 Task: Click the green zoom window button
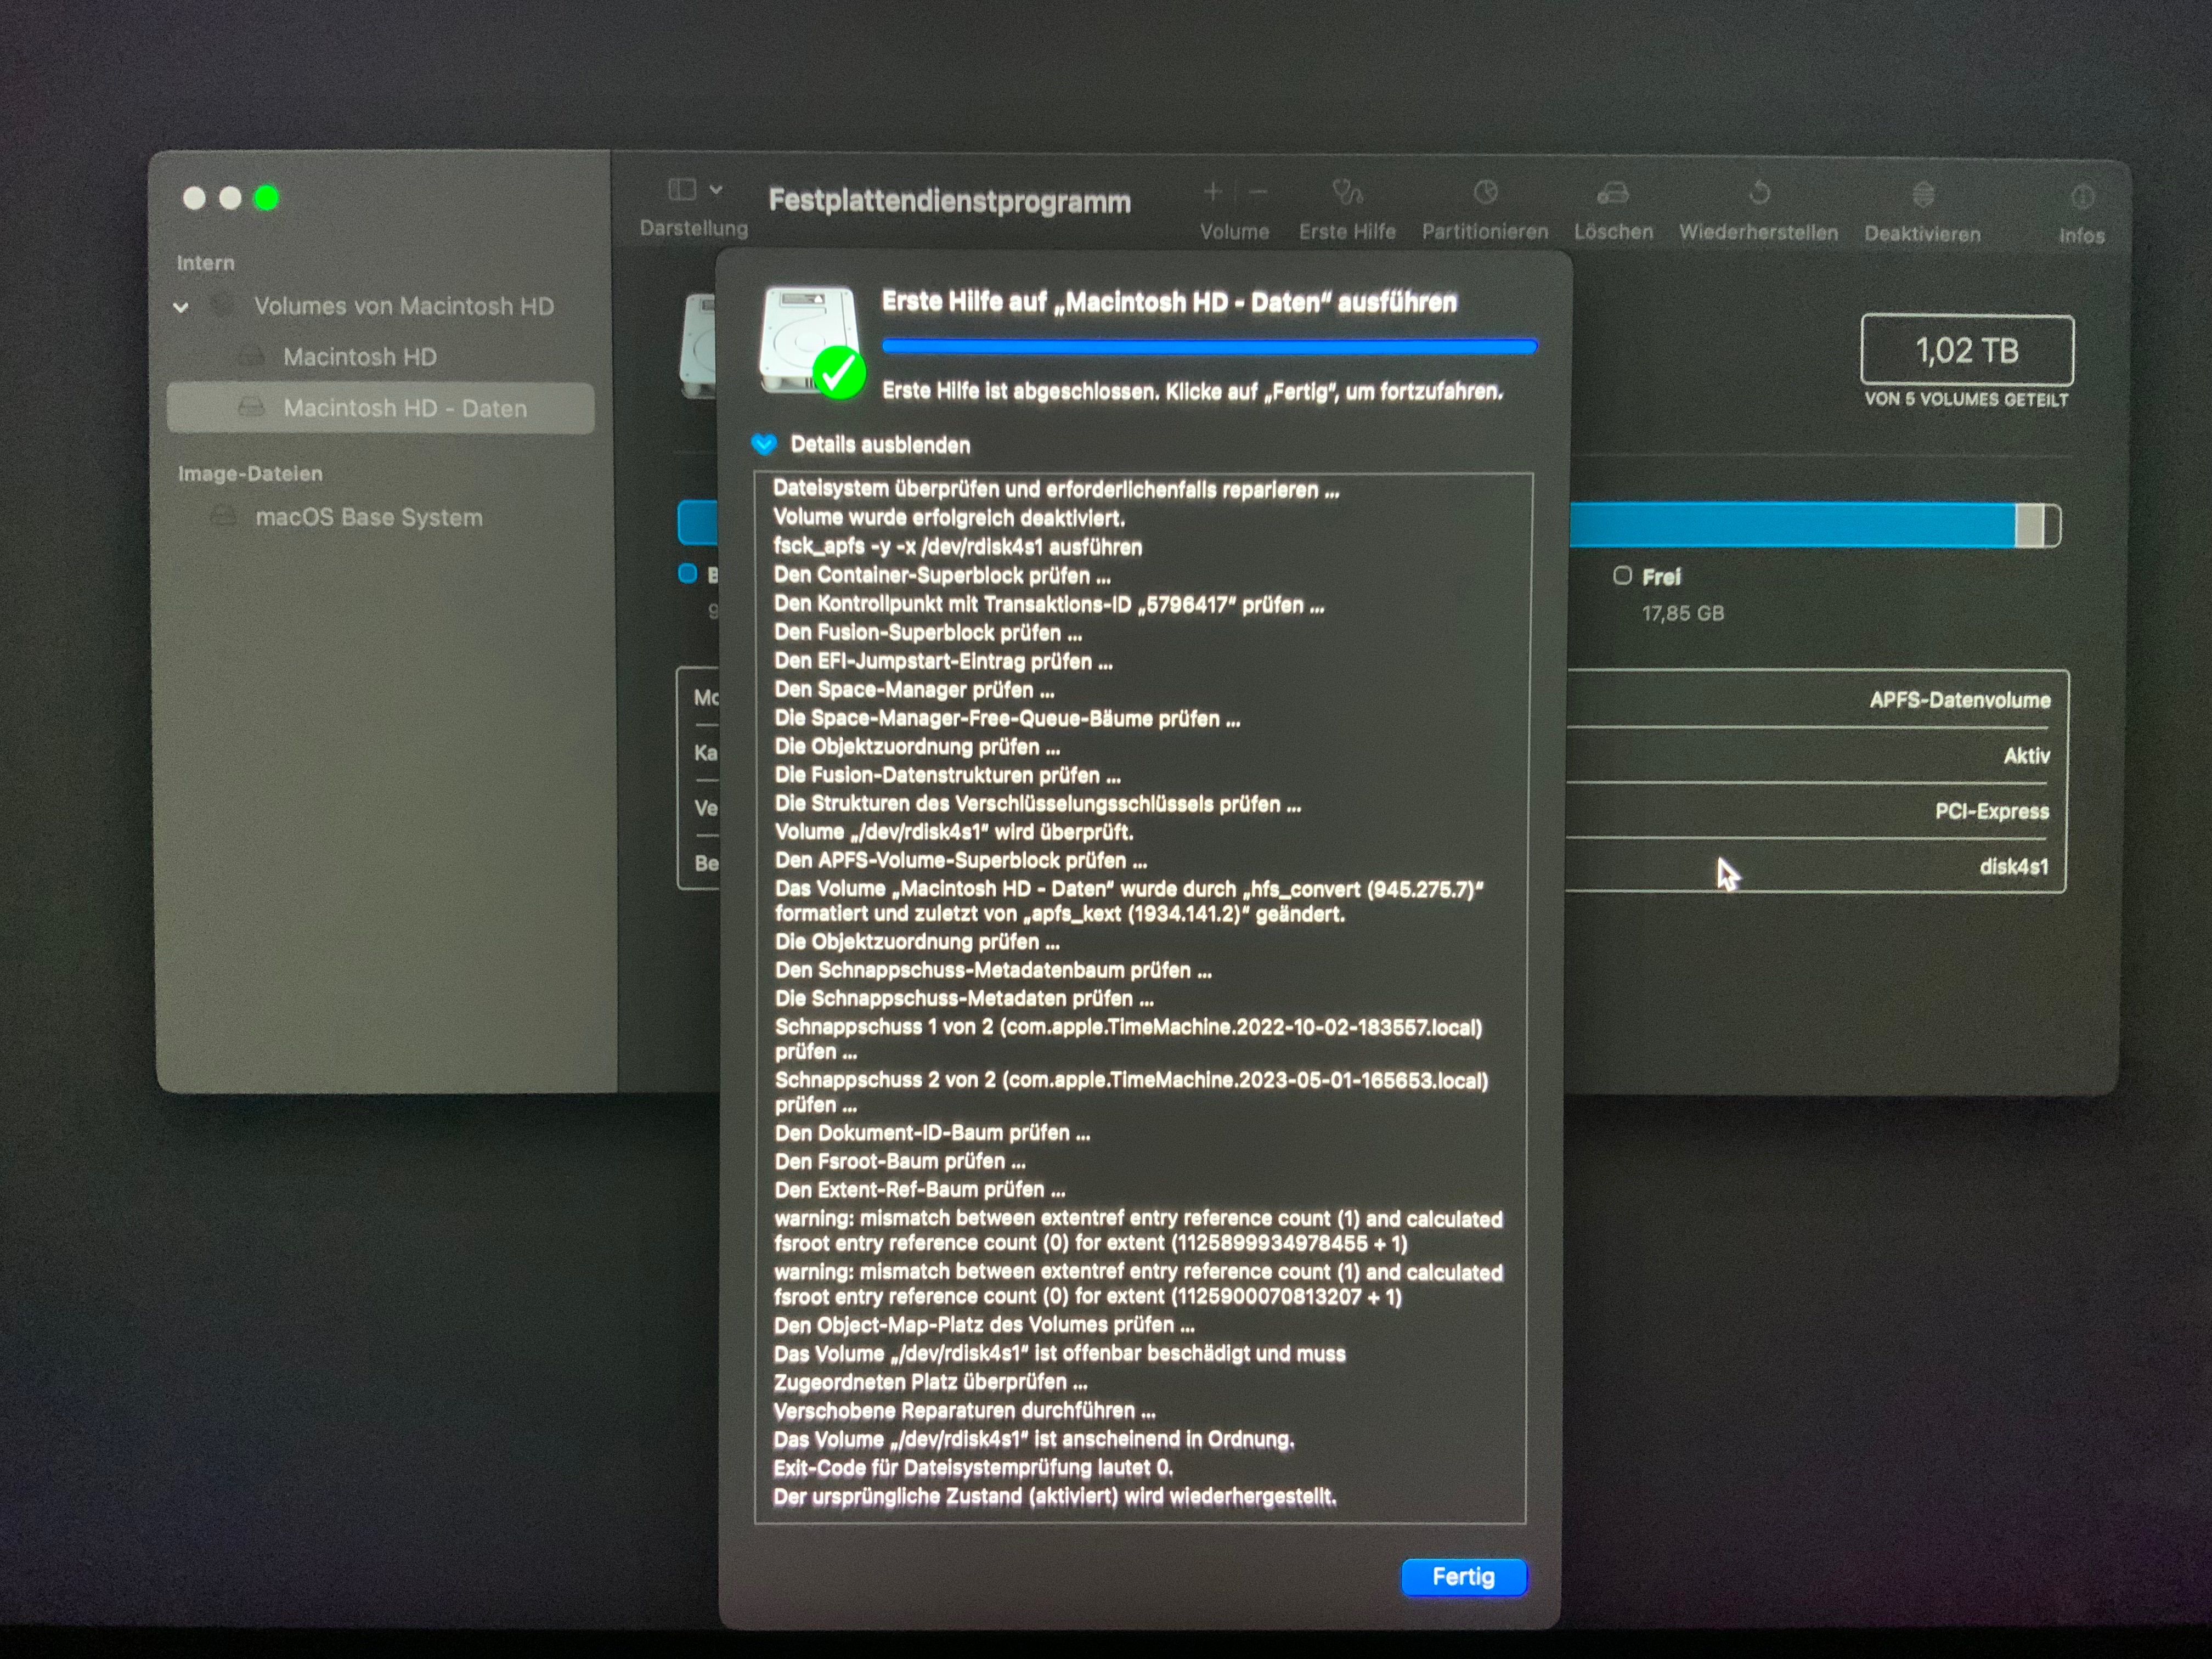266,198
